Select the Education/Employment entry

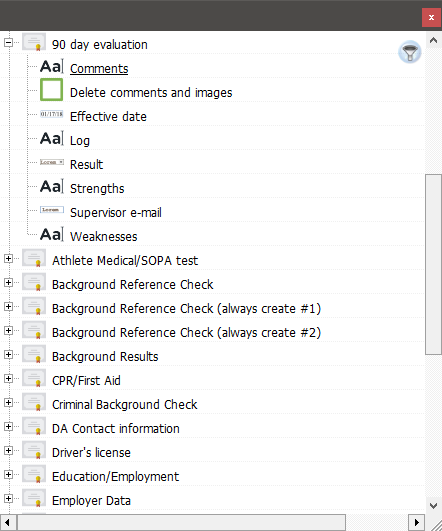point(115,477)
